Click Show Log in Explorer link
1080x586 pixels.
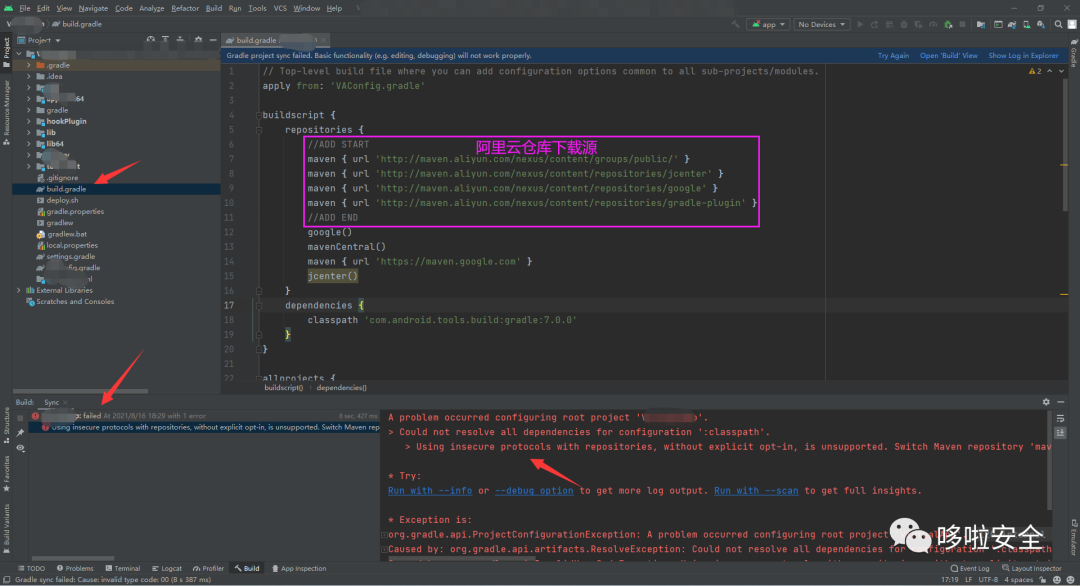pos(1023,56)
